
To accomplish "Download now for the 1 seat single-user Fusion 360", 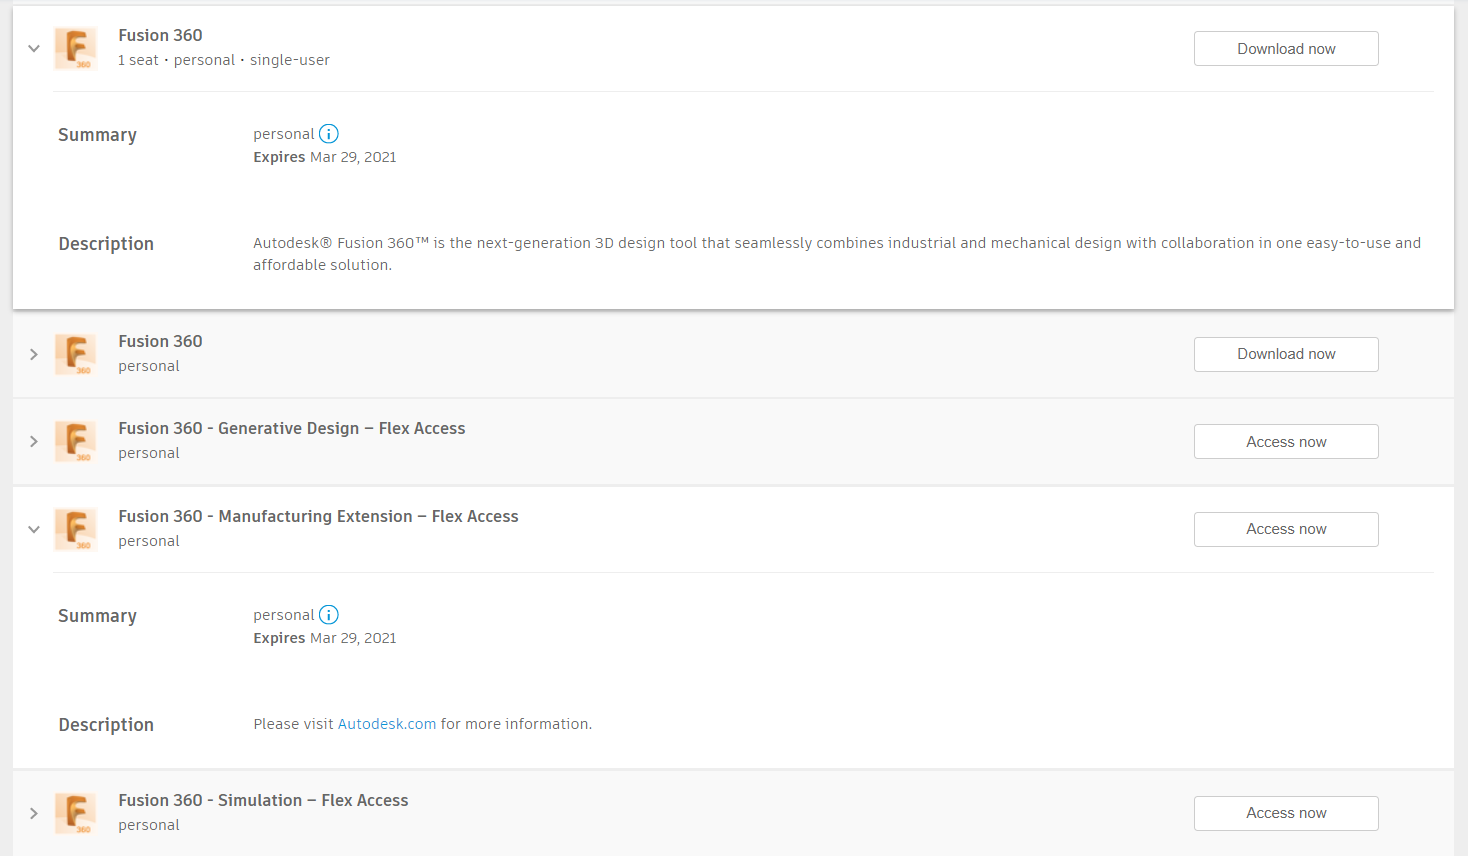I will tap(1286, 49).
